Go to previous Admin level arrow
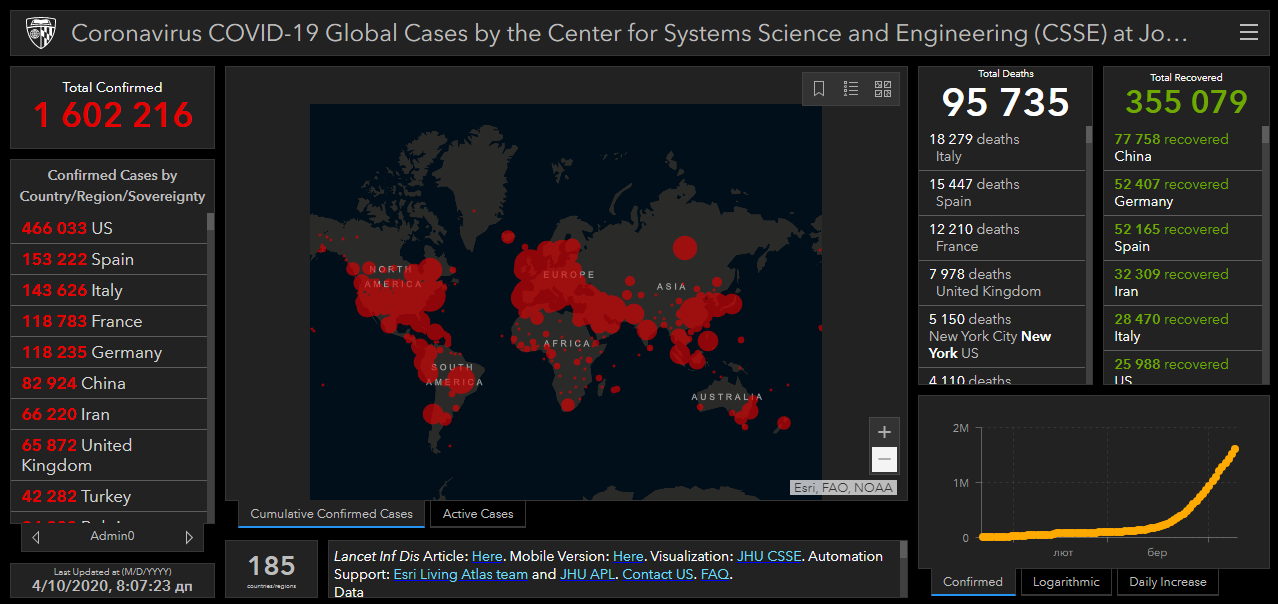The width and height of the screenshot is (1278, 604). click(x=36, y=537)
